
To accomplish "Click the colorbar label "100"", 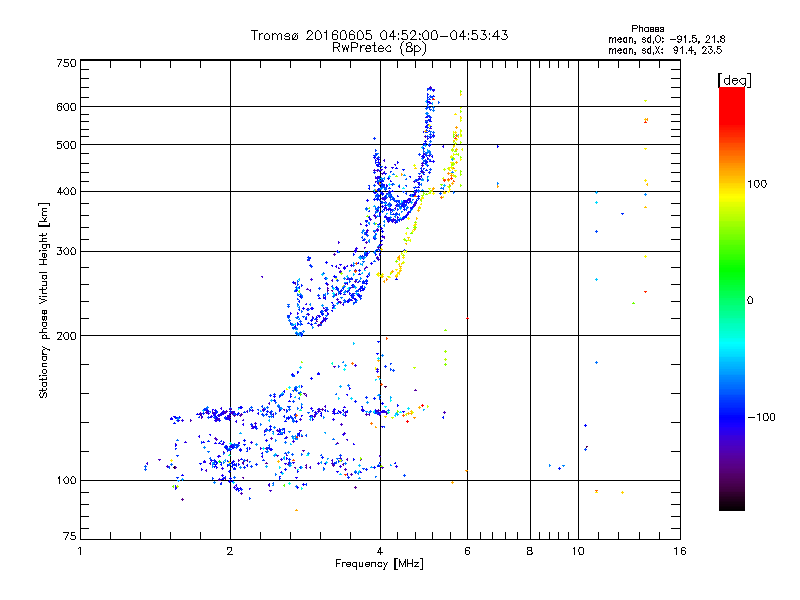I will [757, 184].
